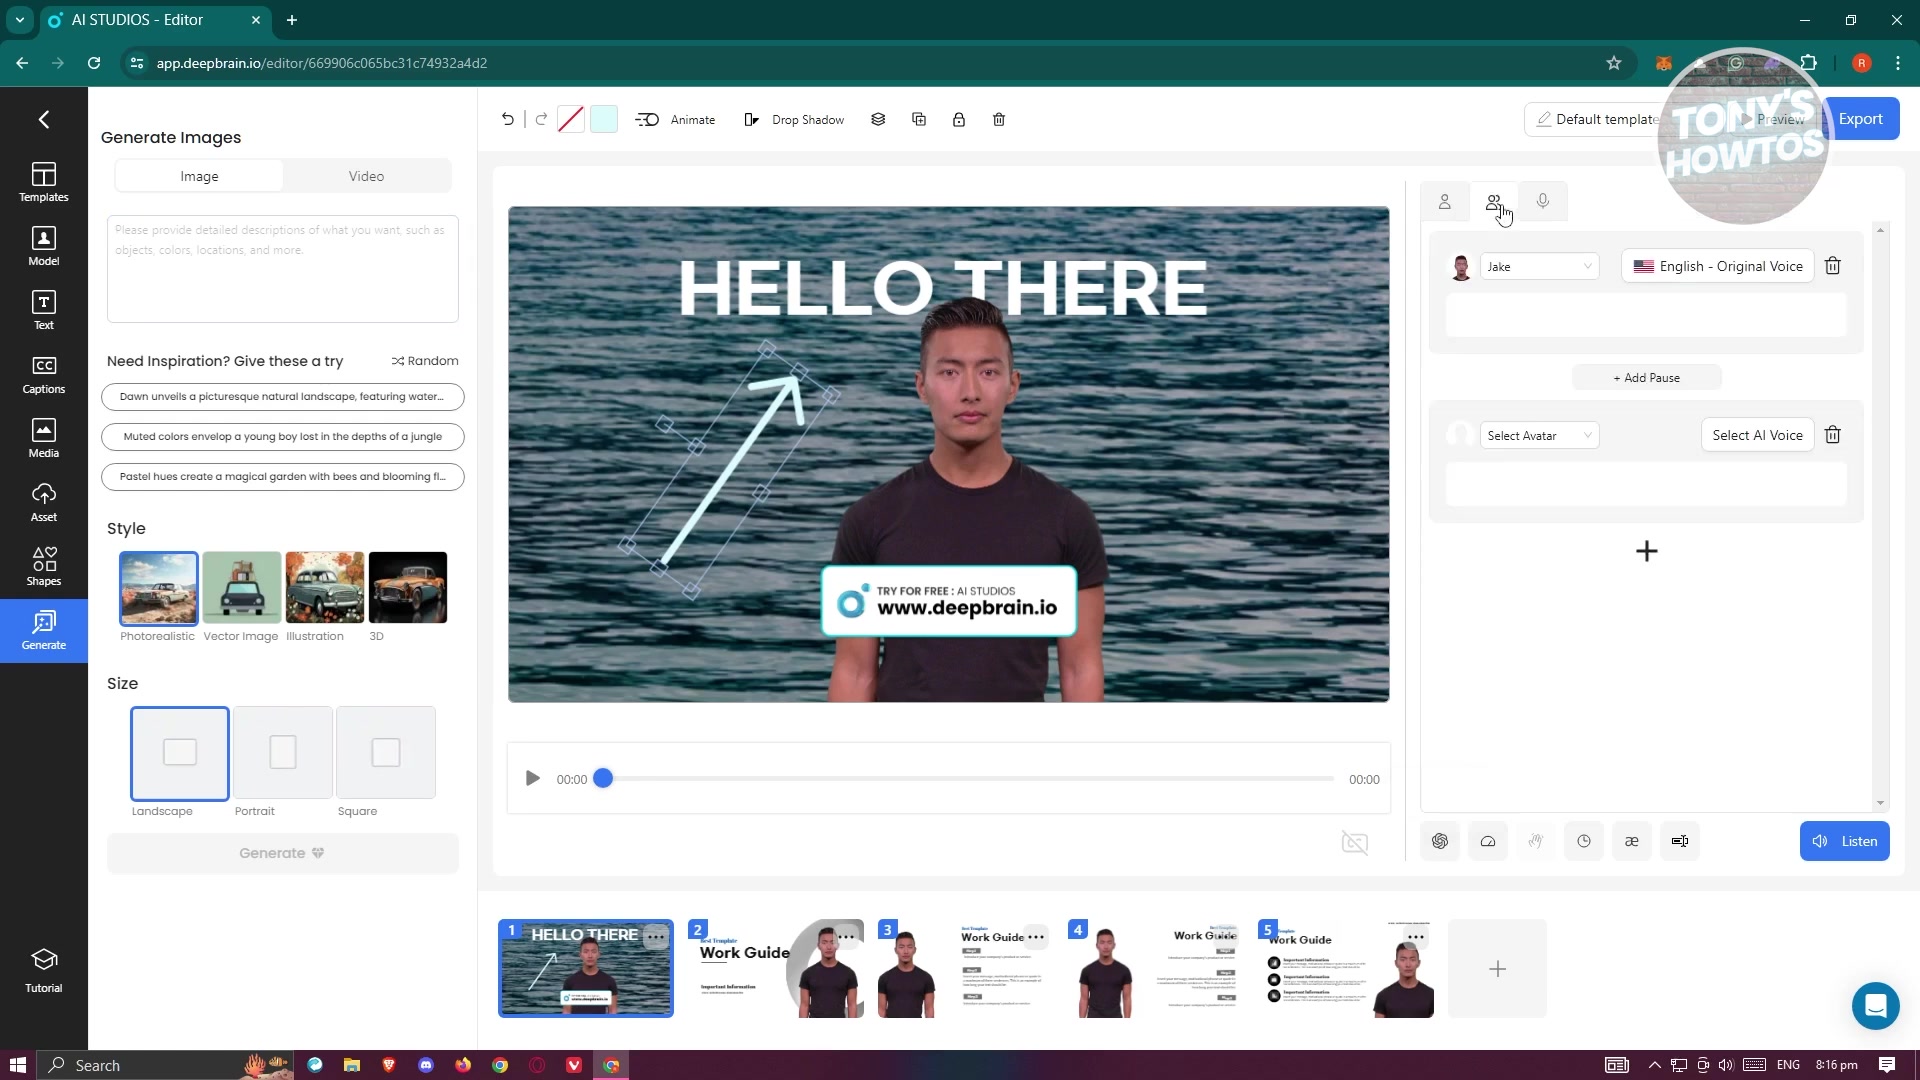The image size is (1920, 1080).
Task: Click Random inspiration link
Action: tap(425, 361)
